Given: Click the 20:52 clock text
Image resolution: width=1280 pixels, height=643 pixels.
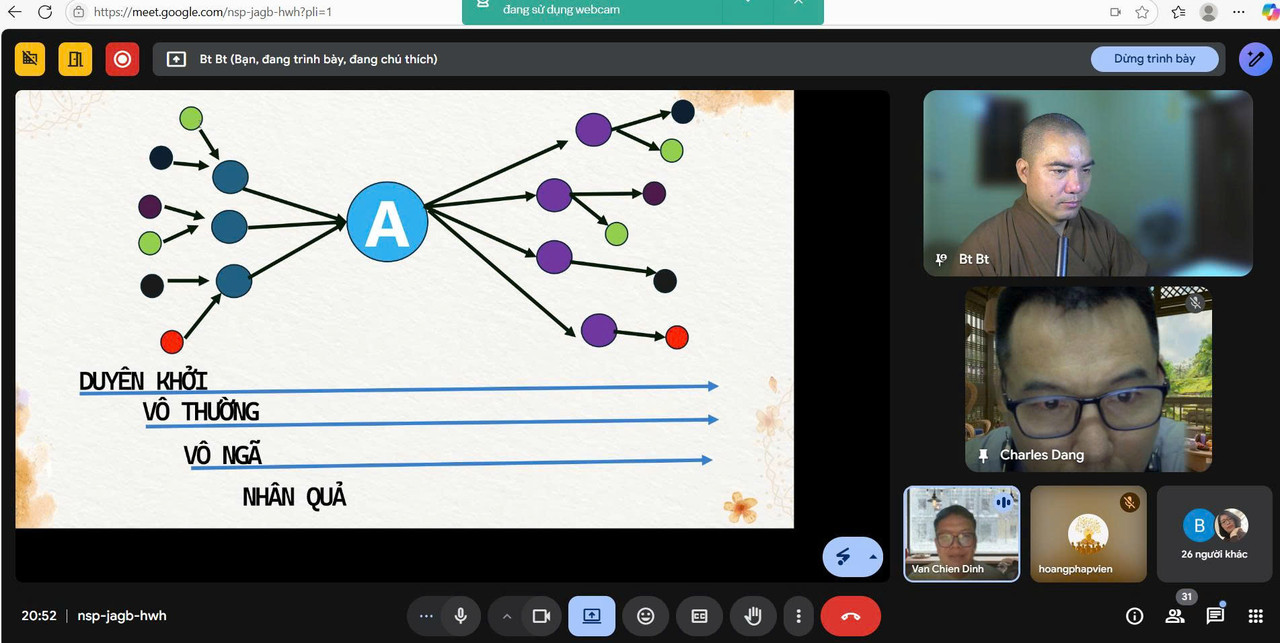Looking at the screenshot, I should [38, 616].
